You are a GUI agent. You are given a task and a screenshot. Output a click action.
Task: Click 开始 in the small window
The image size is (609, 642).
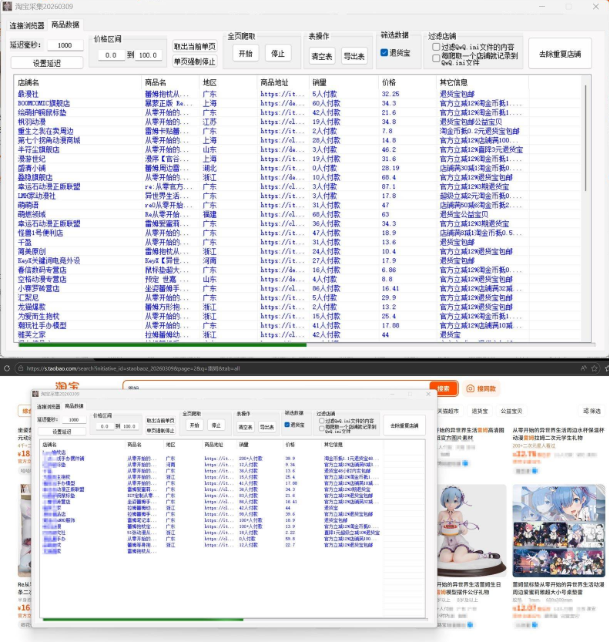point(195,425)
